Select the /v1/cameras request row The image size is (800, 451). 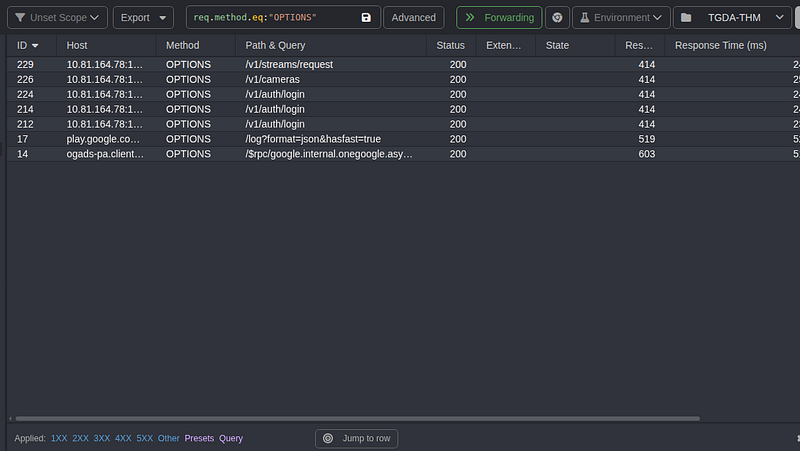(403, 79)
